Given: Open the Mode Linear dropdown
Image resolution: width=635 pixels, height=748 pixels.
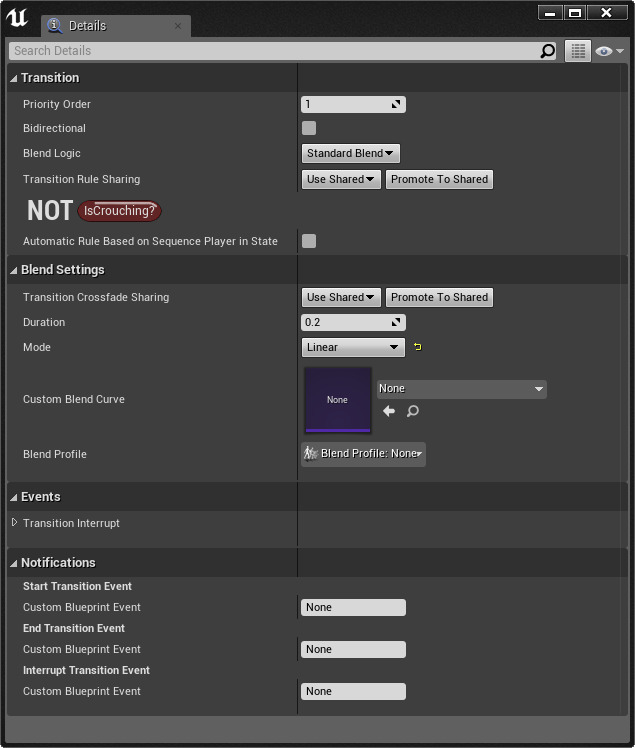Looking at the screenshot, I should 353,348.
